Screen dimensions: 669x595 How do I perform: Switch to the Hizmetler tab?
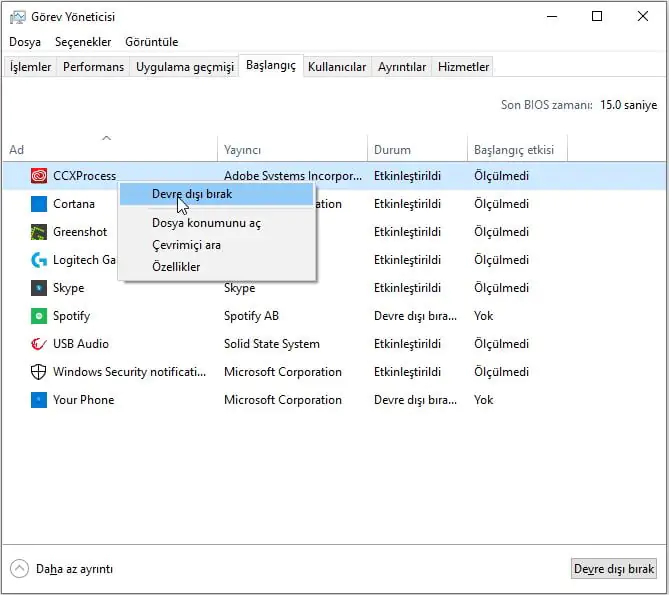tap(463, 67)
